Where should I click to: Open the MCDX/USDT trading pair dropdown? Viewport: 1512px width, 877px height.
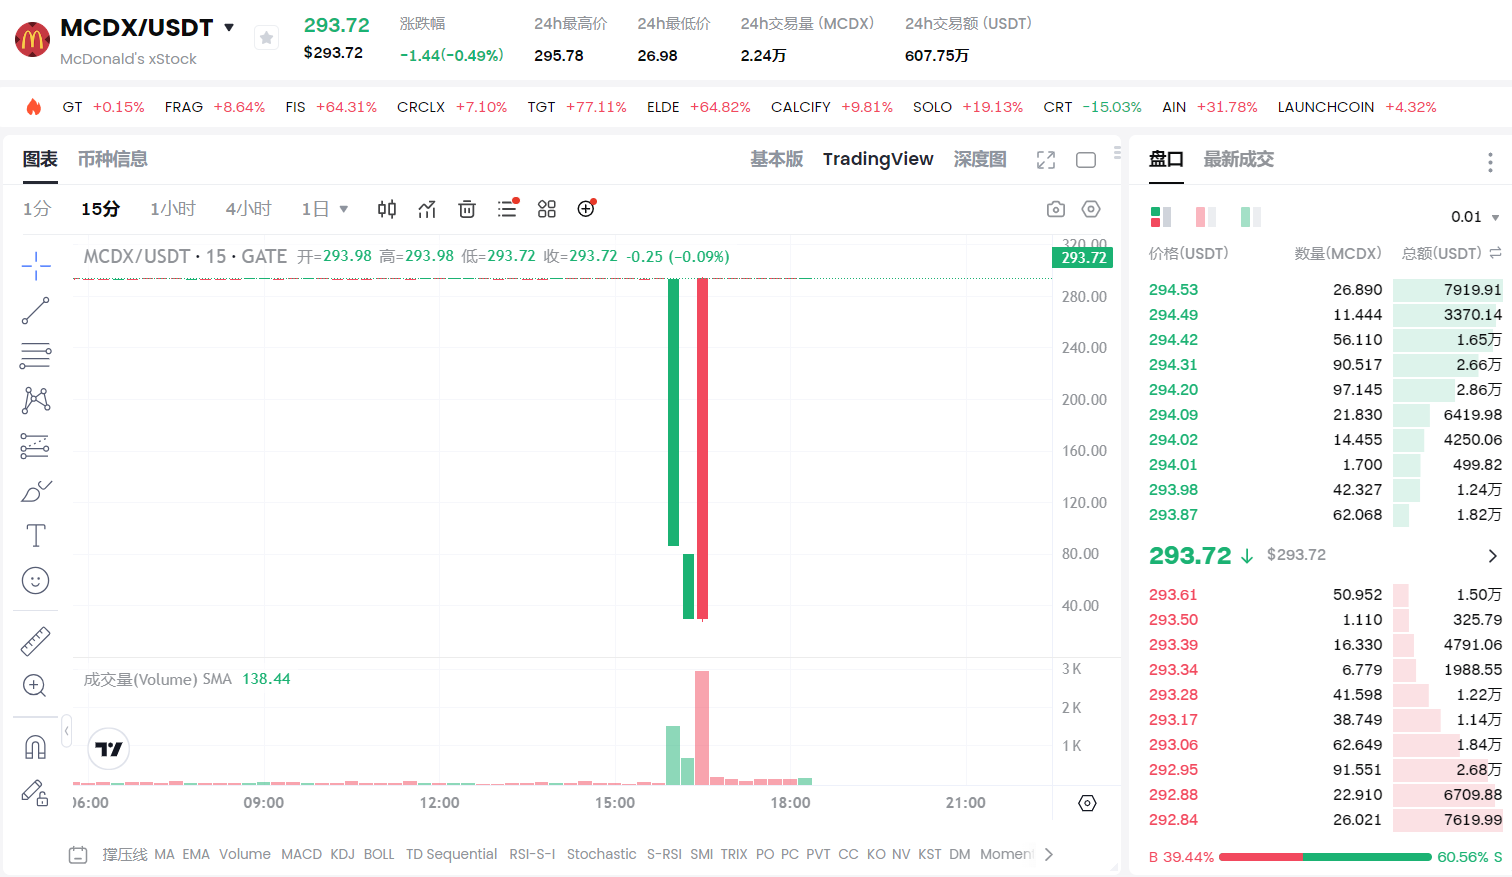229,28
